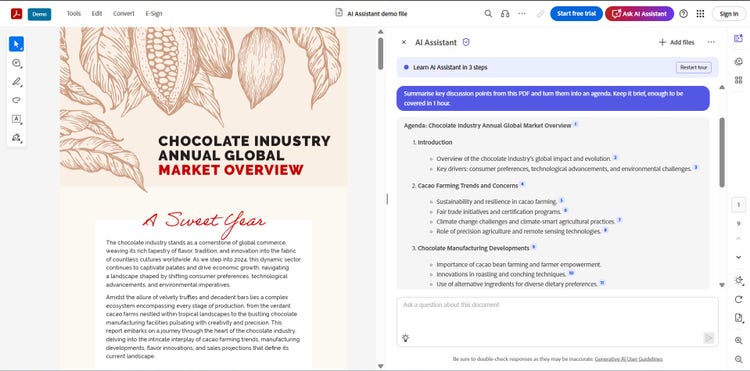Viewport: 750px width, 371px height.
Task: Open AI Assistant panel more options
Action: pyautogui.click(x=711, y=43)
